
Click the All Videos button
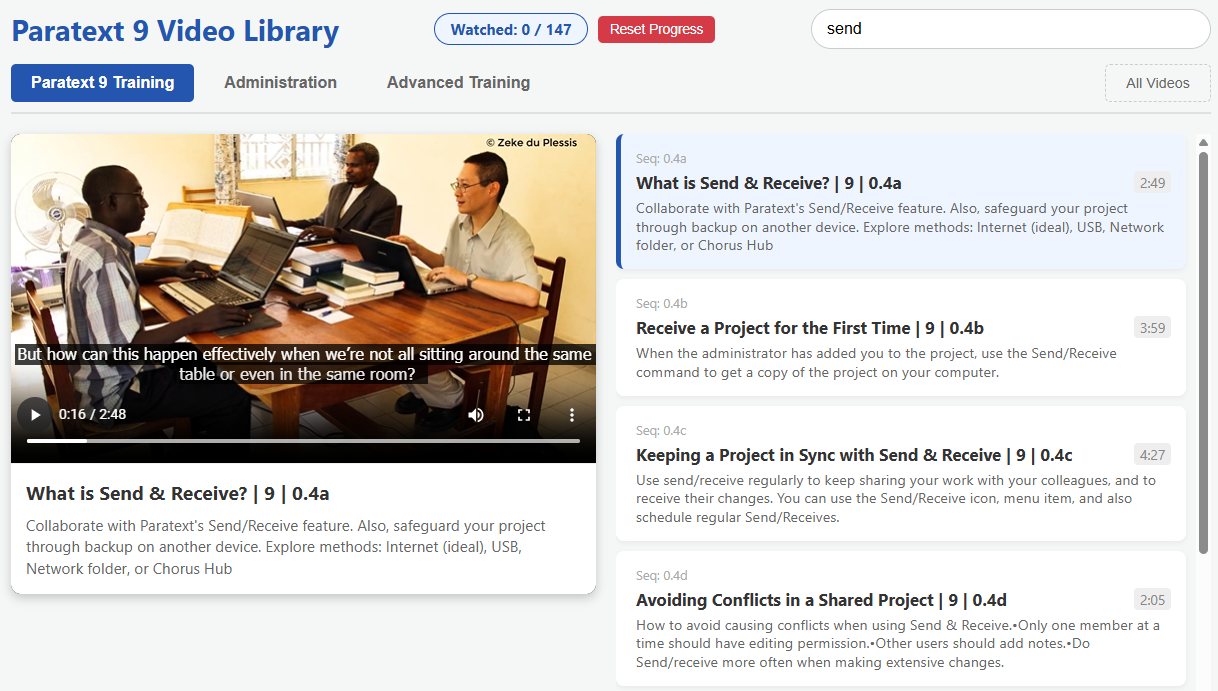[1158, 83]
